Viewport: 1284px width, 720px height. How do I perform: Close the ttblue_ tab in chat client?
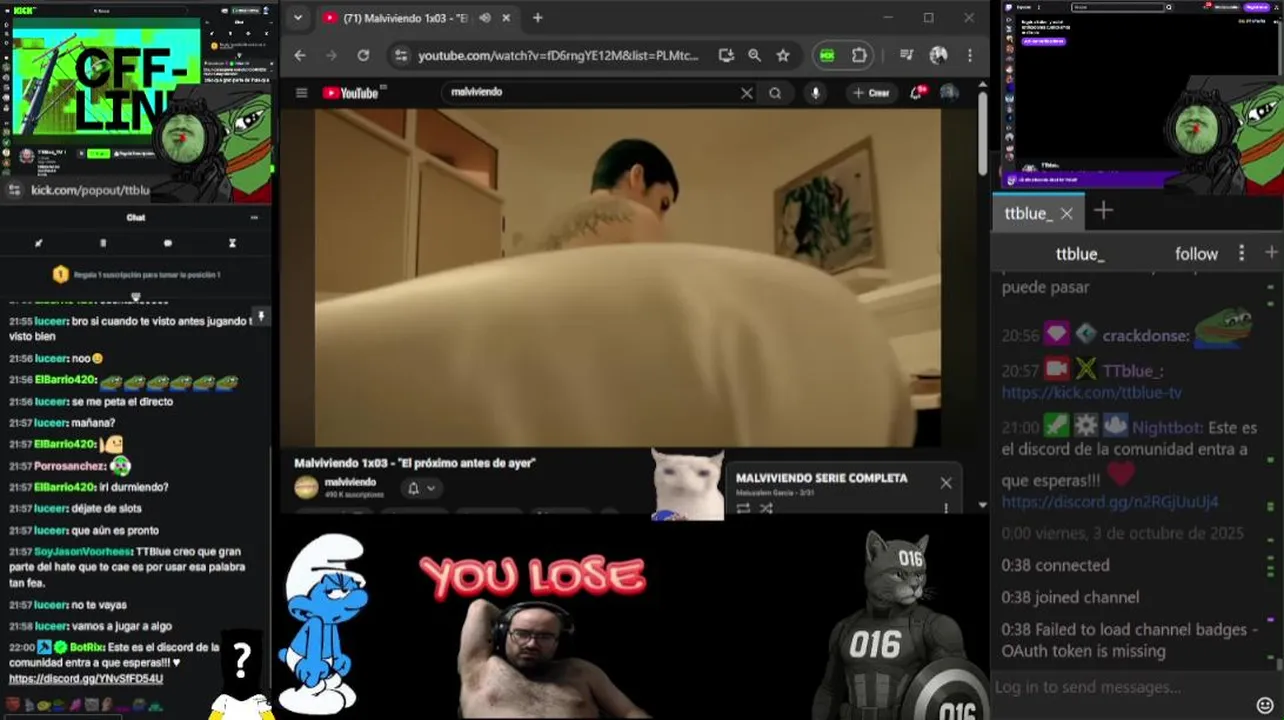tap(1066, 213)
